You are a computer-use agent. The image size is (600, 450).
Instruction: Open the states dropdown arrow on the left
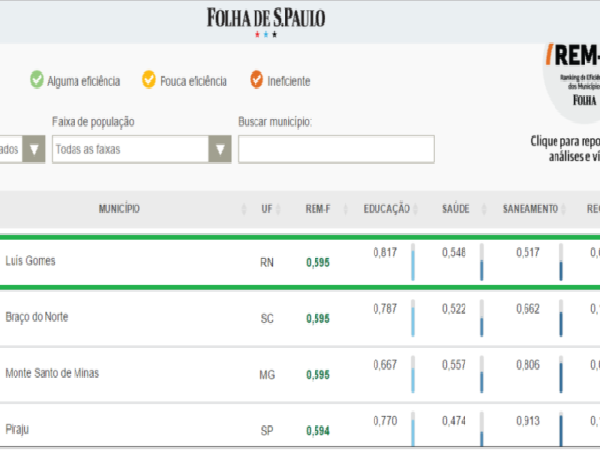[x=34, y=149]
